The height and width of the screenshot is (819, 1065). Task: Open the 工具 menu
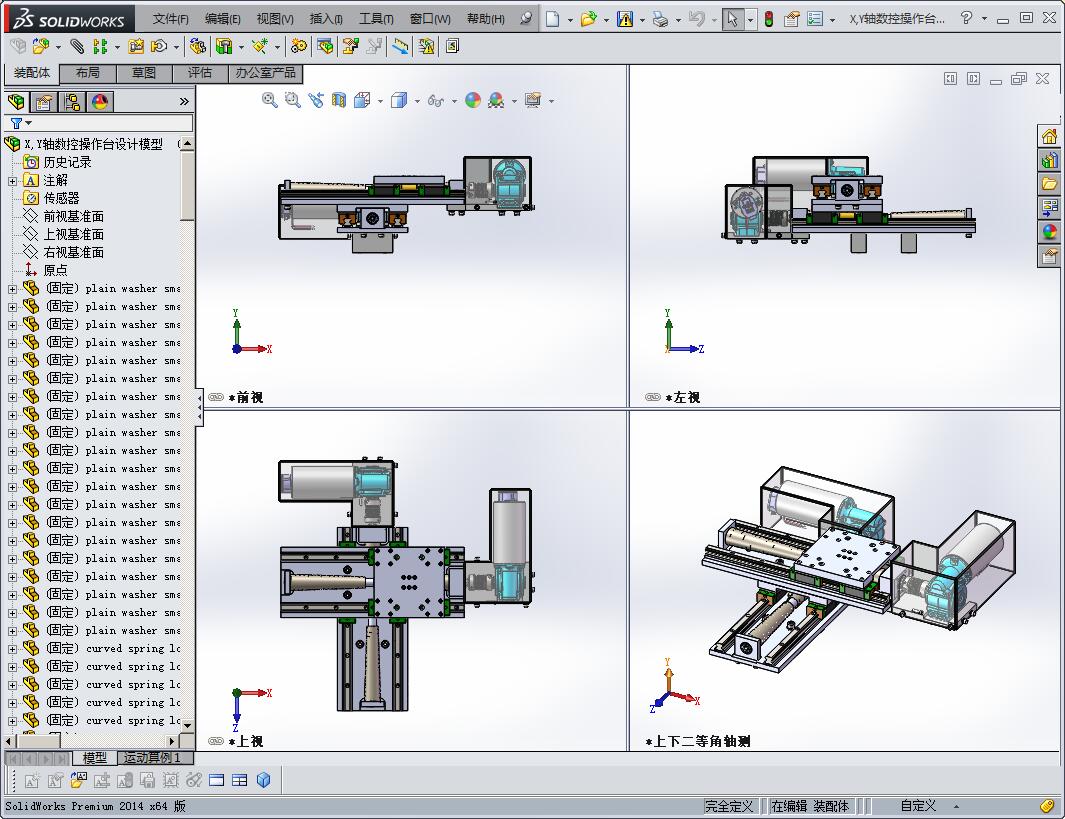(376, 19)
